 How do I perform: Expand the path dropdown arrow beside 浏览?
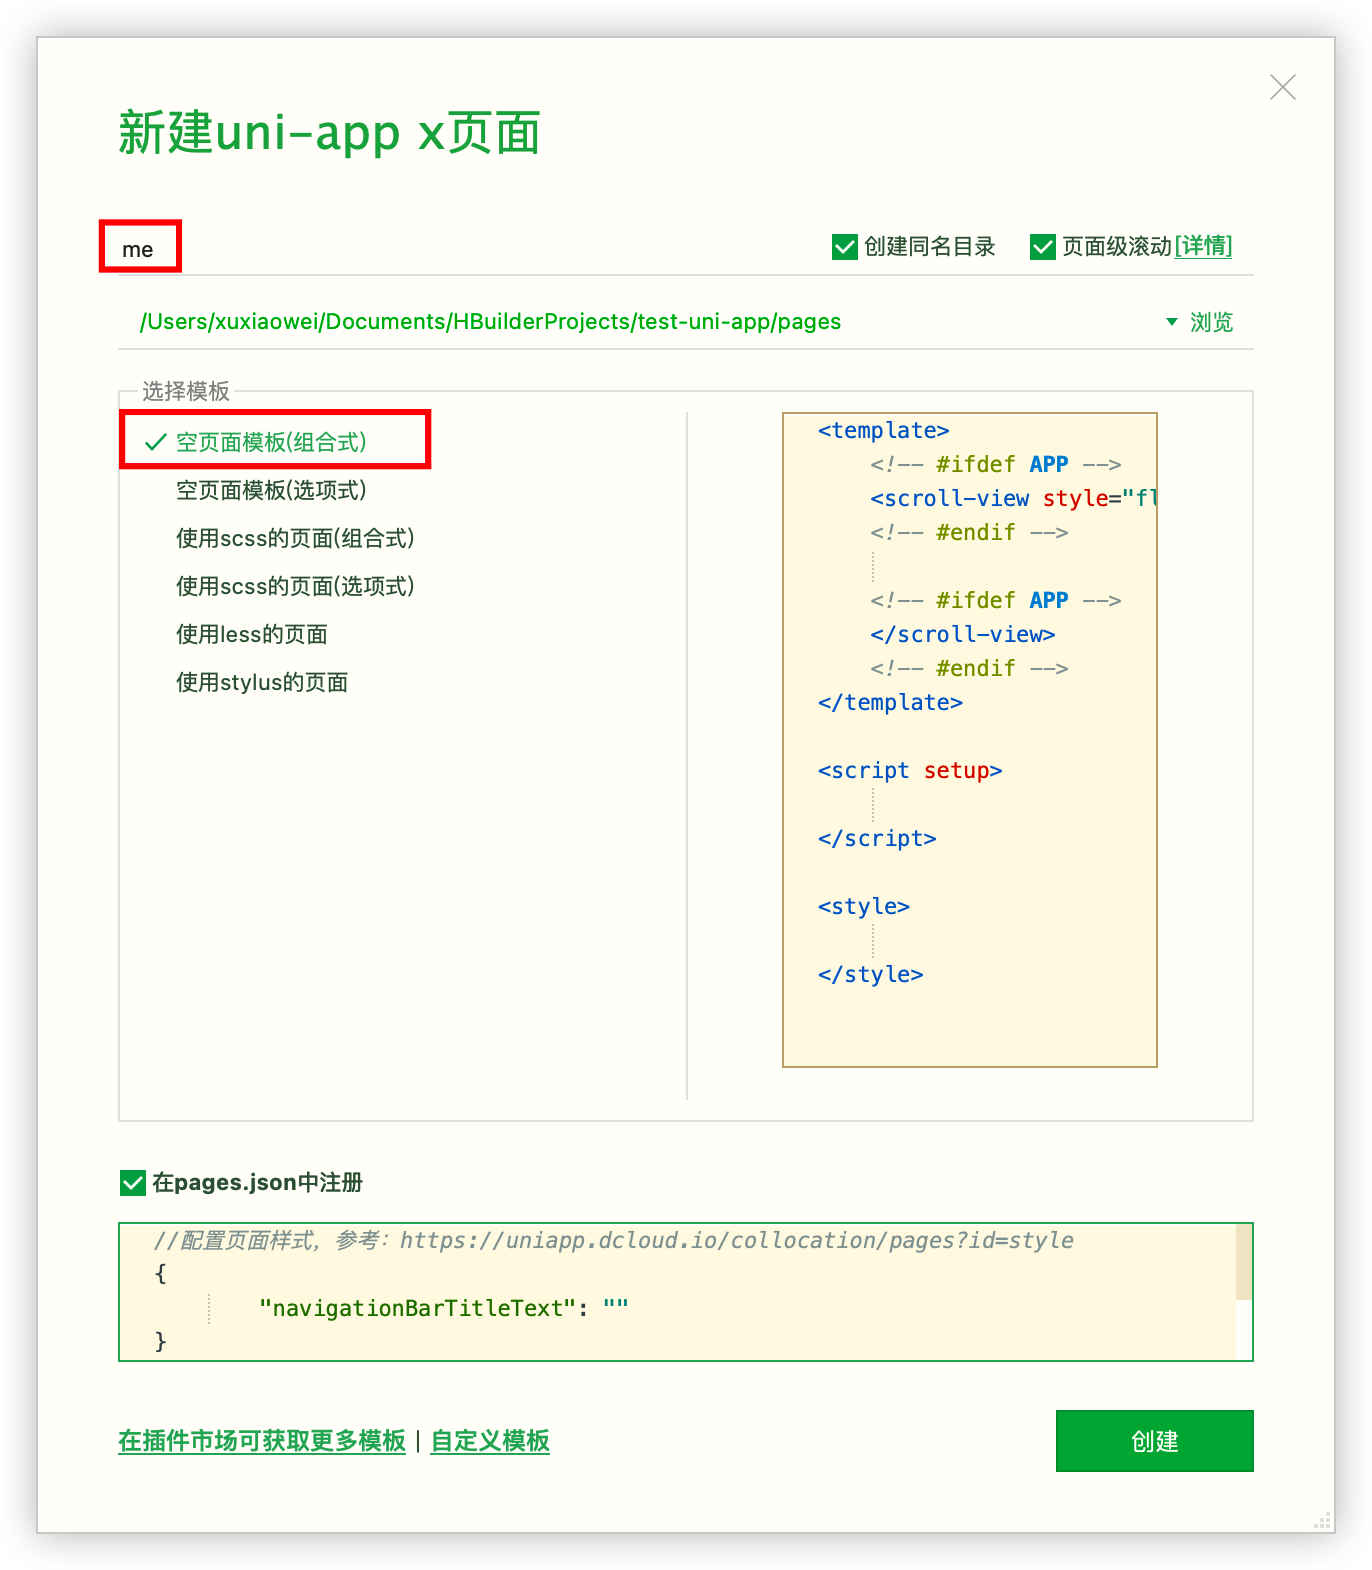(1171, 322)
